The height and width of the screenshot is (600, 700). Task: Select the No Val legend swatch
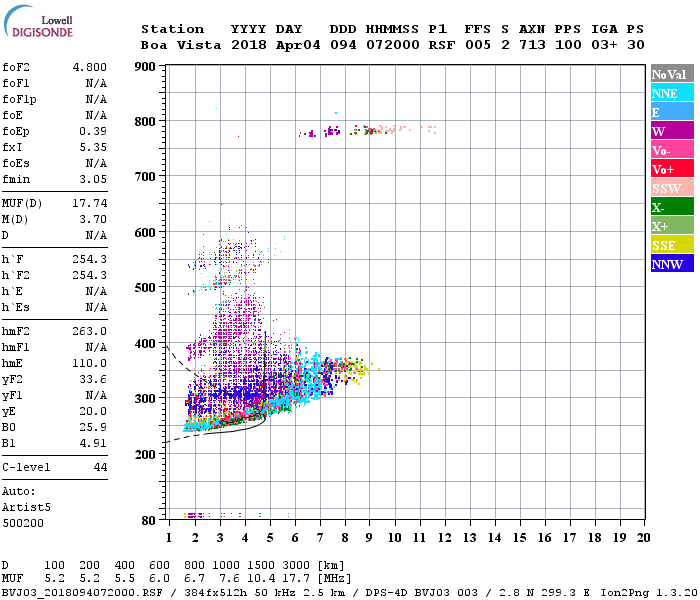pos(672,74)
